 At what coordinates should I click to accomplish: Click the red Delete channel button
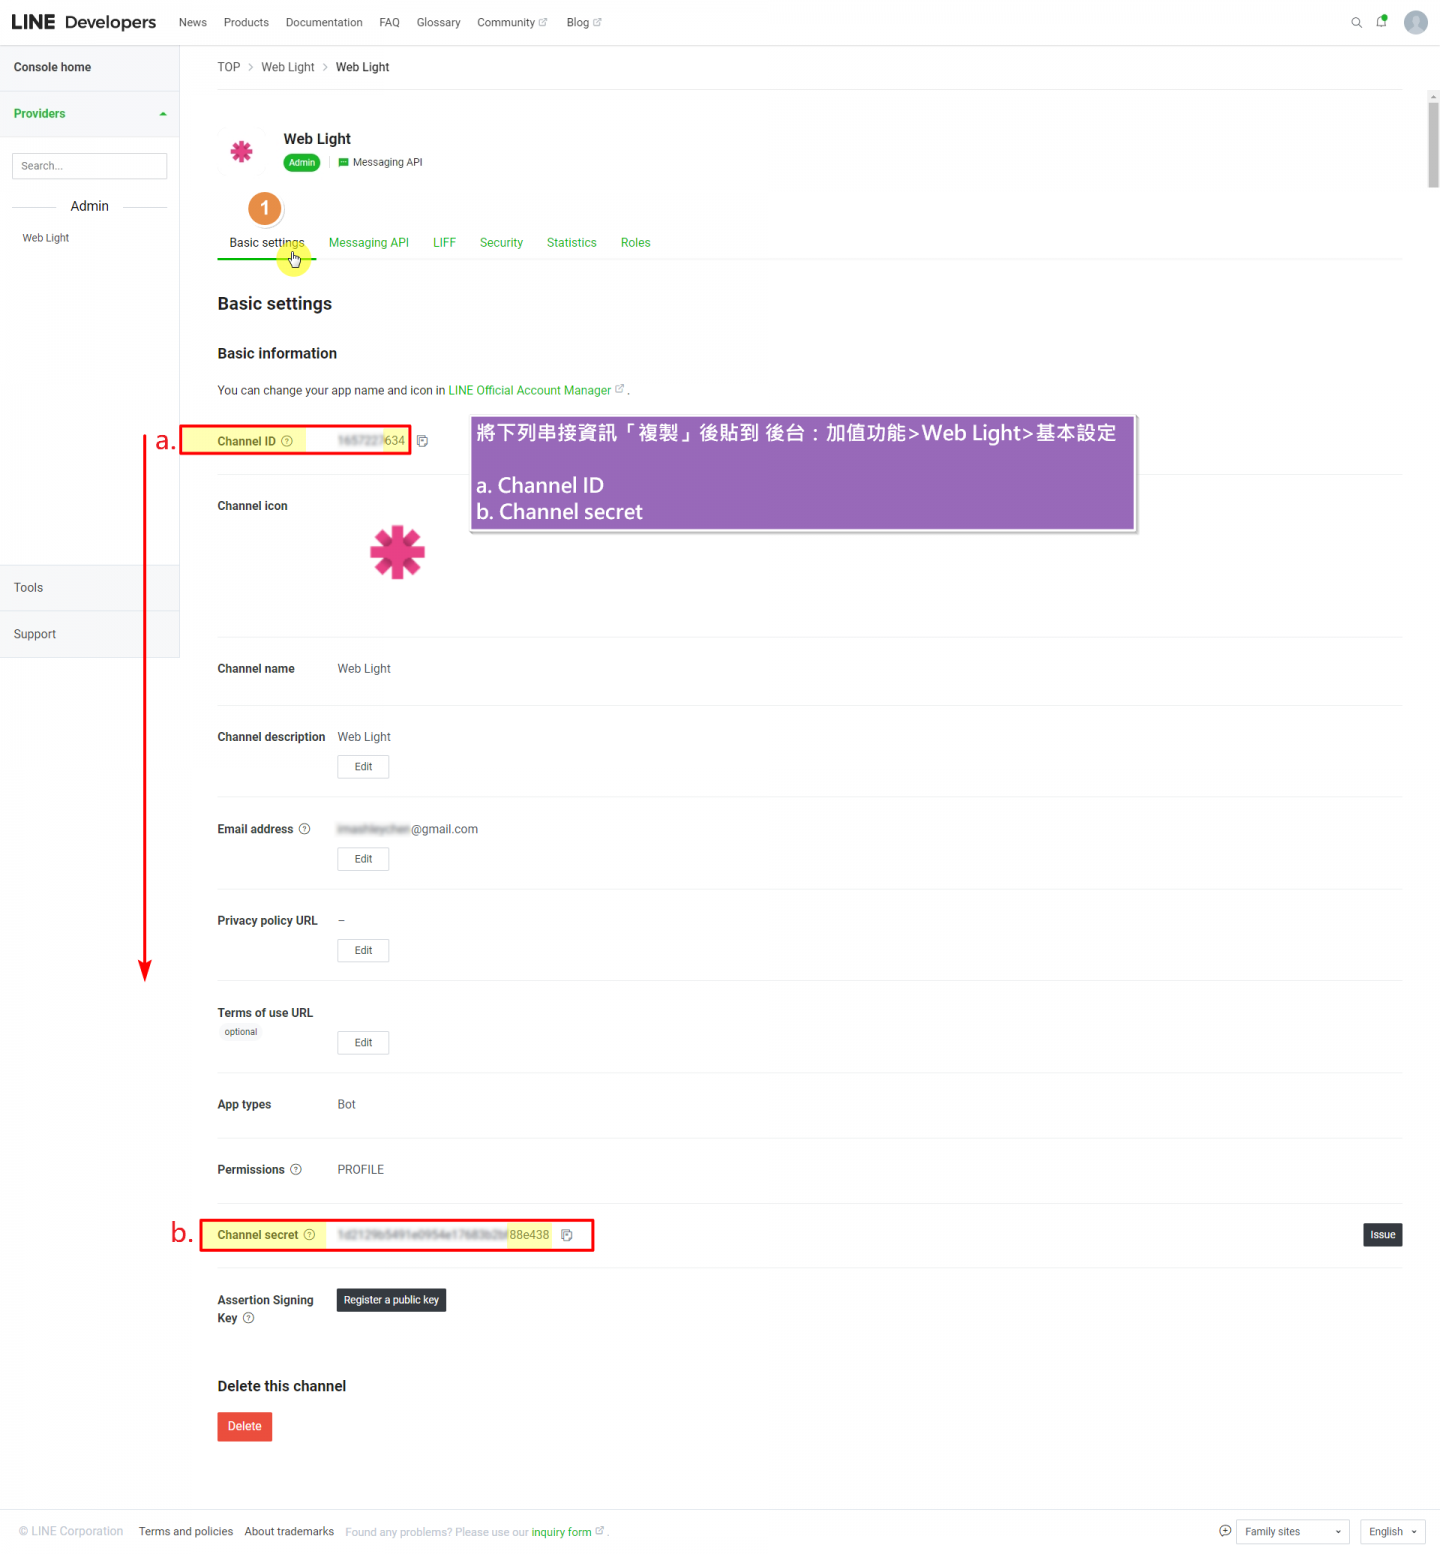(x=244, y=1426)
